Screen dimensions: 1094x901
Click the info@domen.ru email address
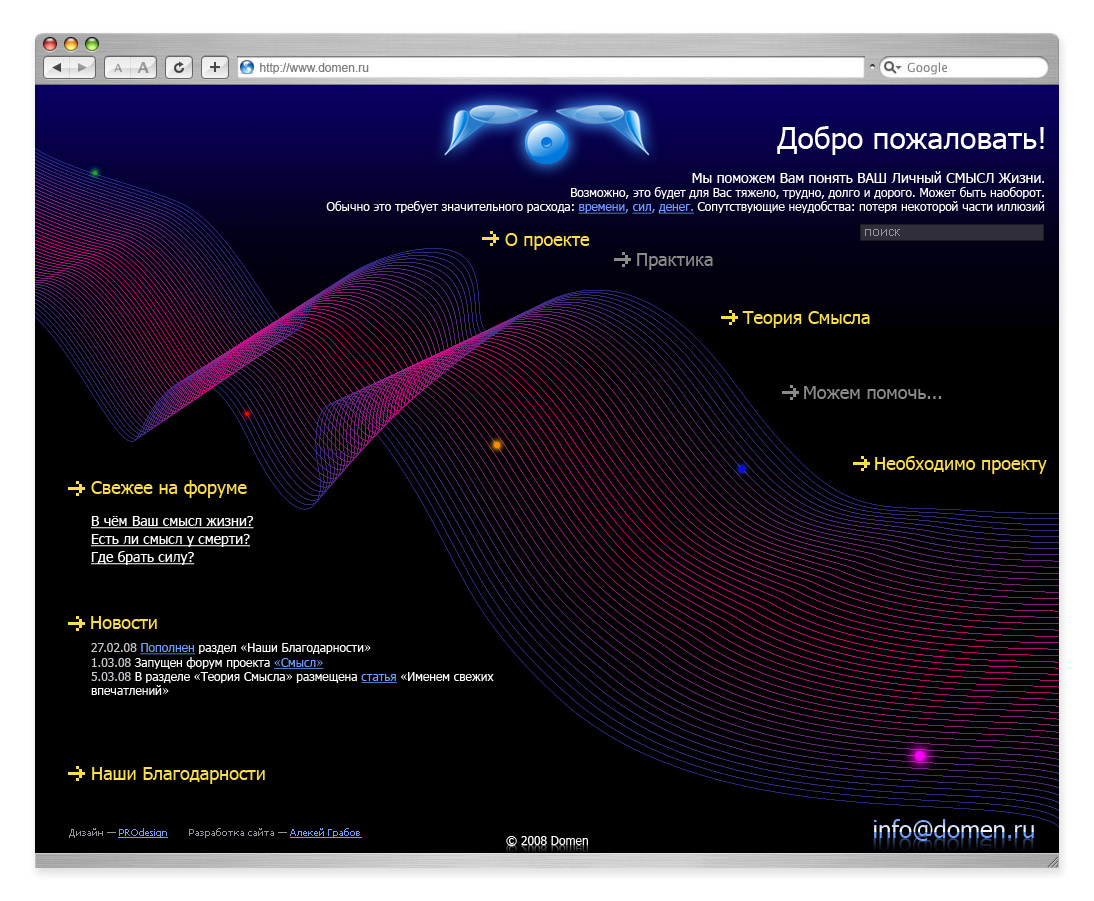tap(954, 829)
